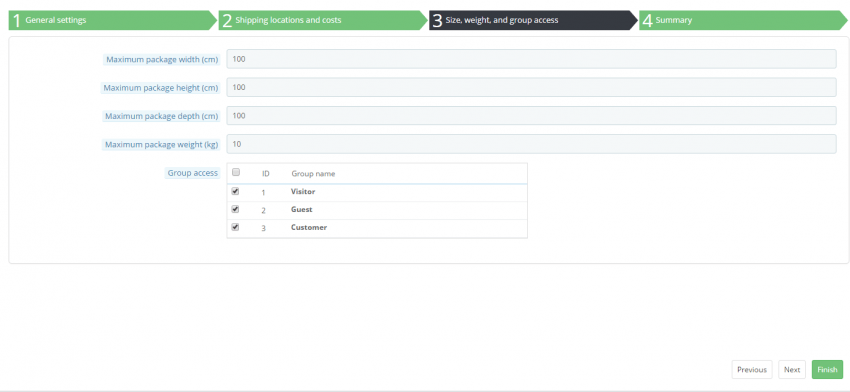Click ID 1 in Visitor row
Screen dimensions: 850x392
point(264,192)
